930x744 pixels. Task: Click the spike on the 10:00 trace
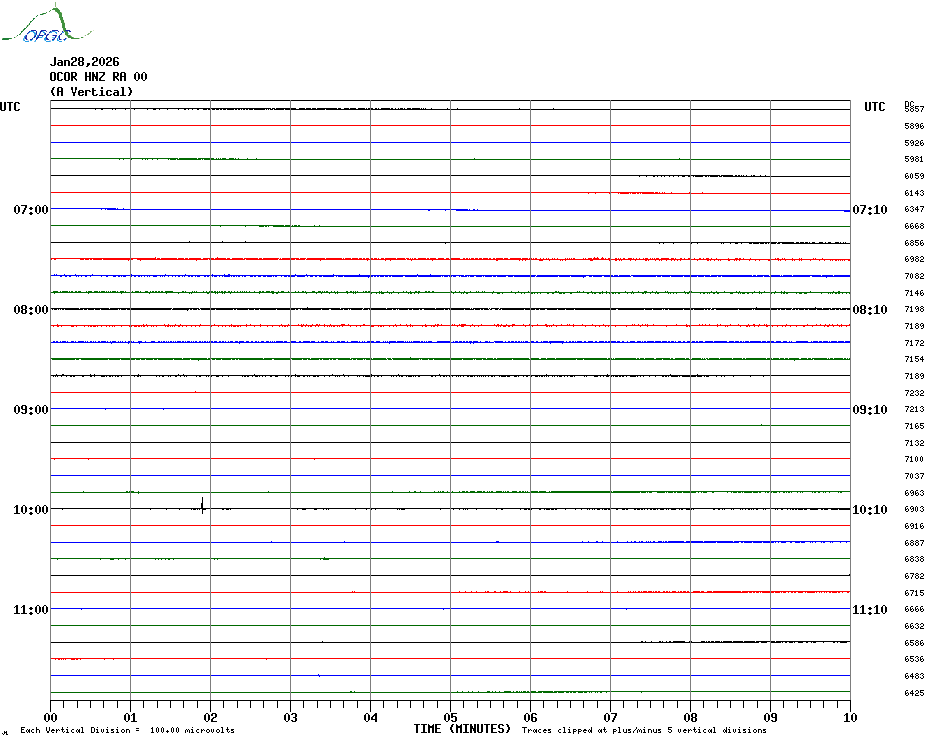click(203, 505)
